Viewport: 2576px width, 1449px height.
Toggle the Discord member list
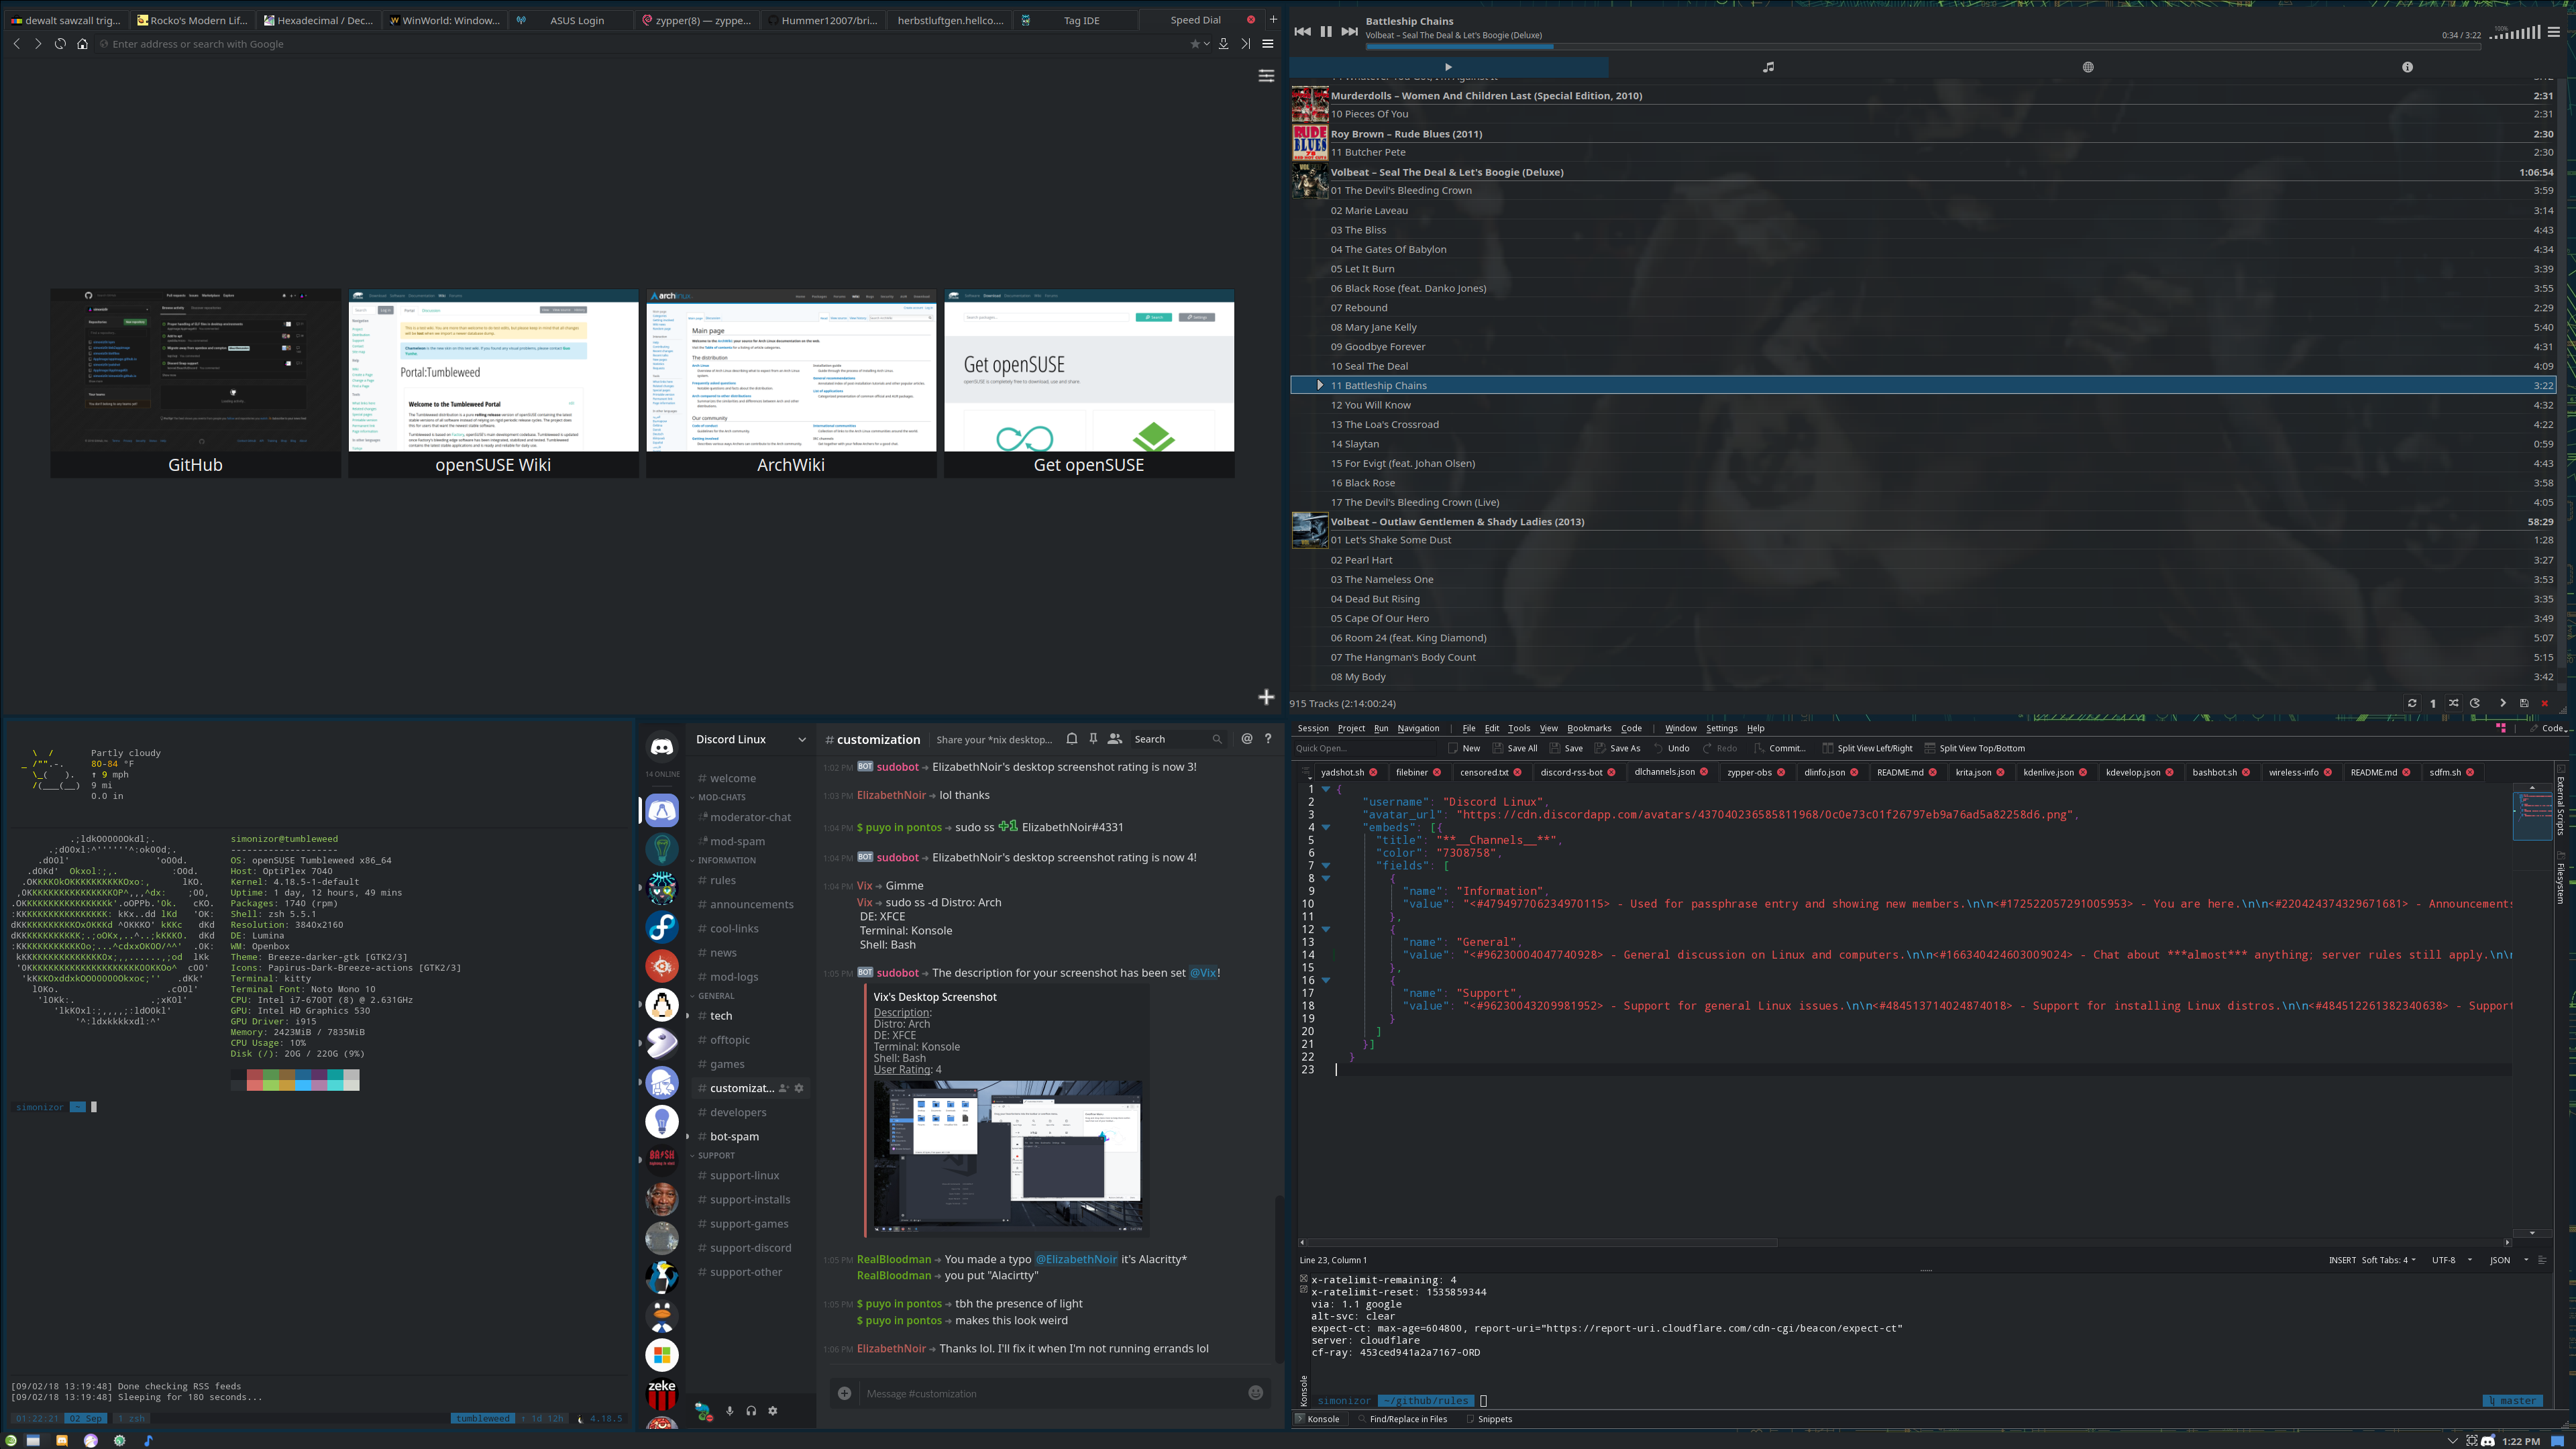click(1115, 739)
